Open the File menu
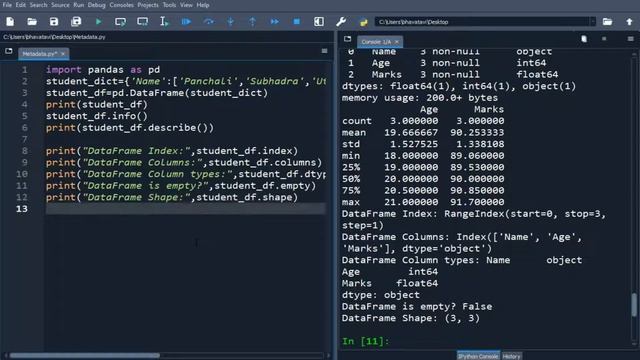Screen dimensions: 640x360 click(x=7, y=5)
